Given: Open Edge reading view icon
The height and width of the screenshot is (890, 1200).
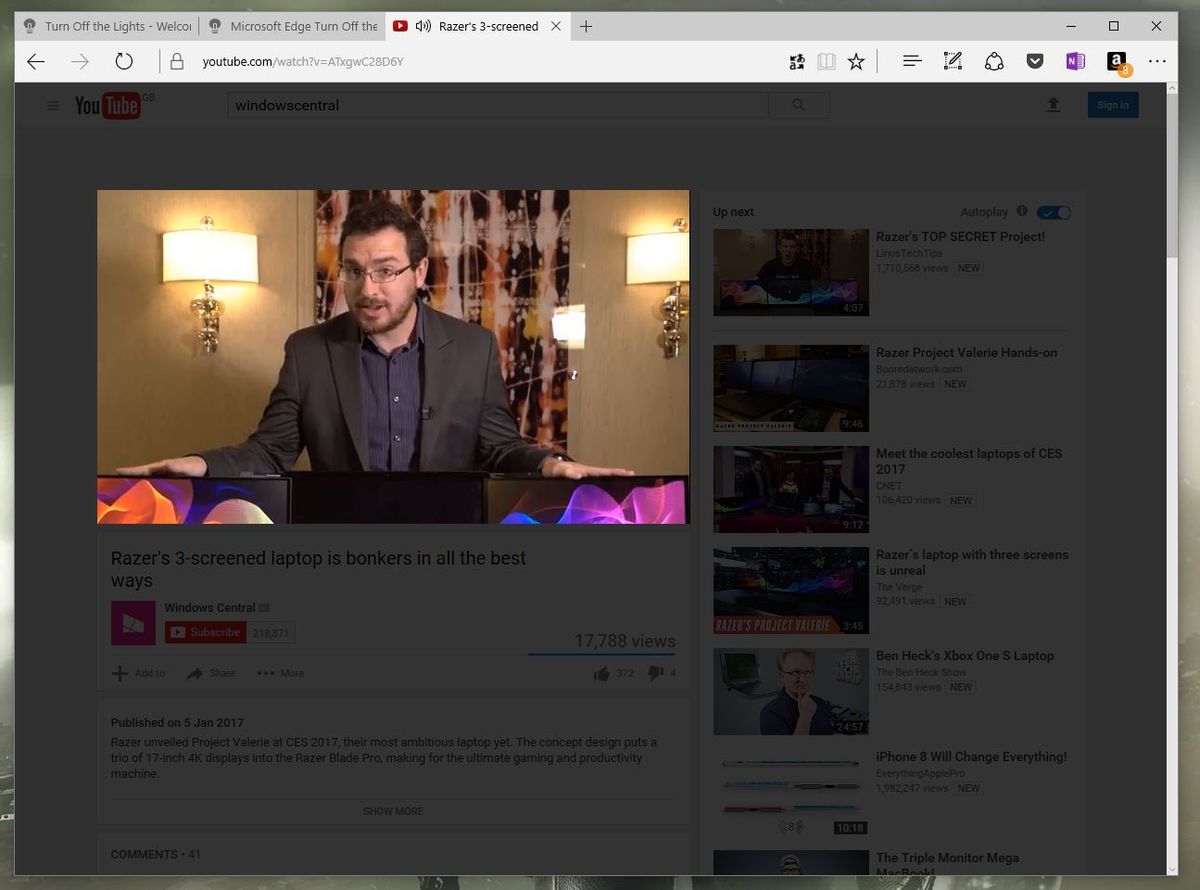Looking at the screenshot, I should tap(826, 61).
